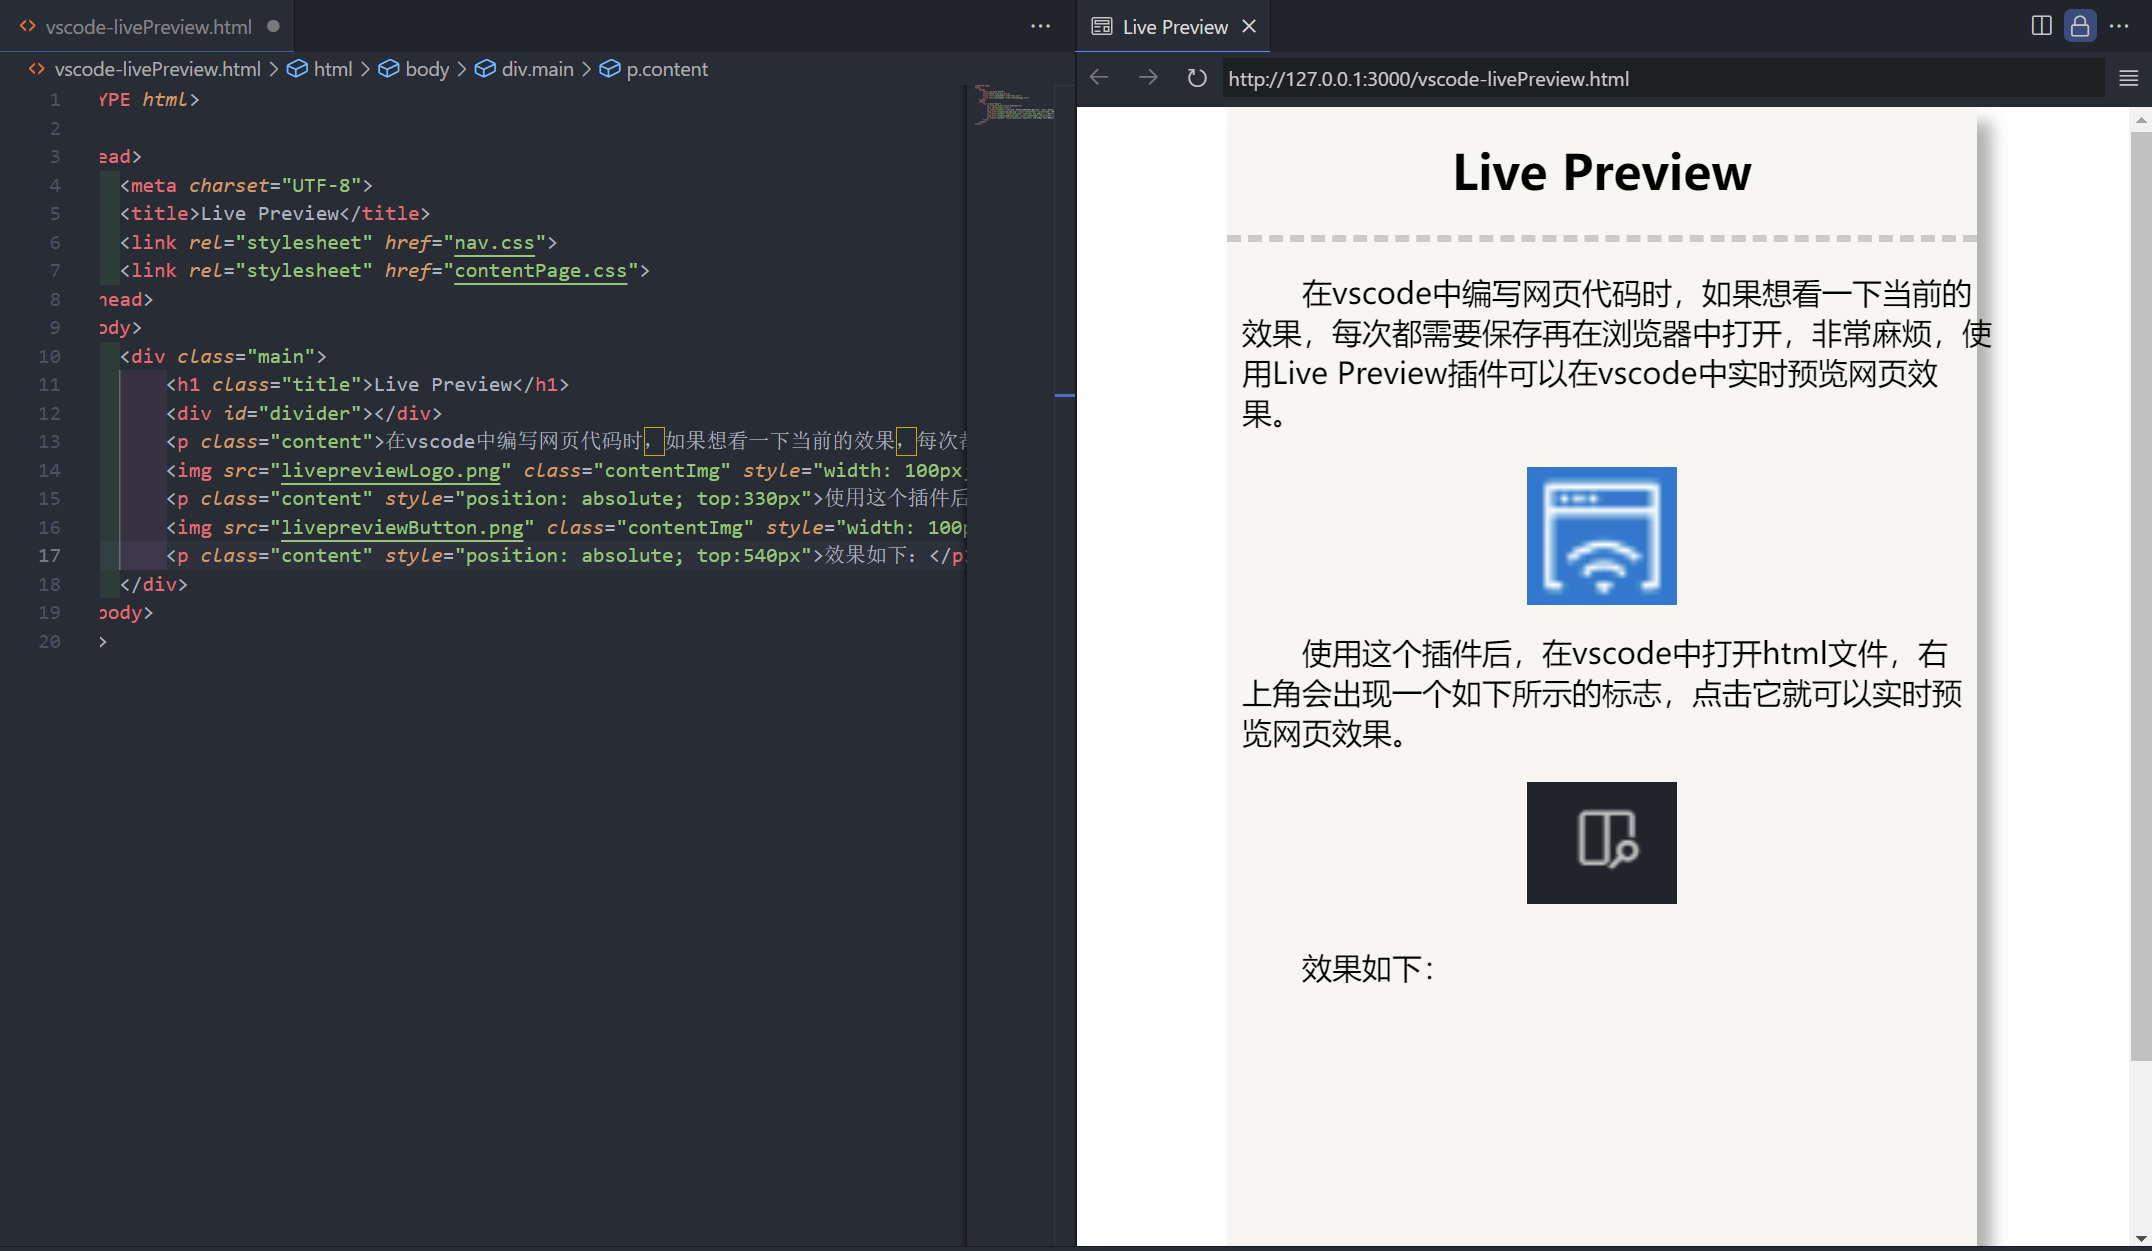
Task: Edit the preview URL address field
Action: coord(1662,79)
